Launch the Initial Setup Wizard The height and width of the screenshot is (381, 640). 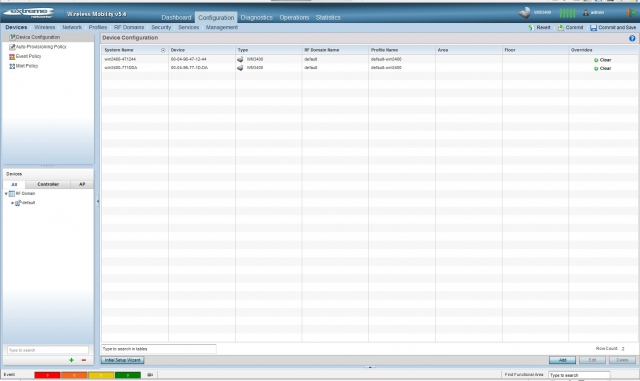(122, 360)
